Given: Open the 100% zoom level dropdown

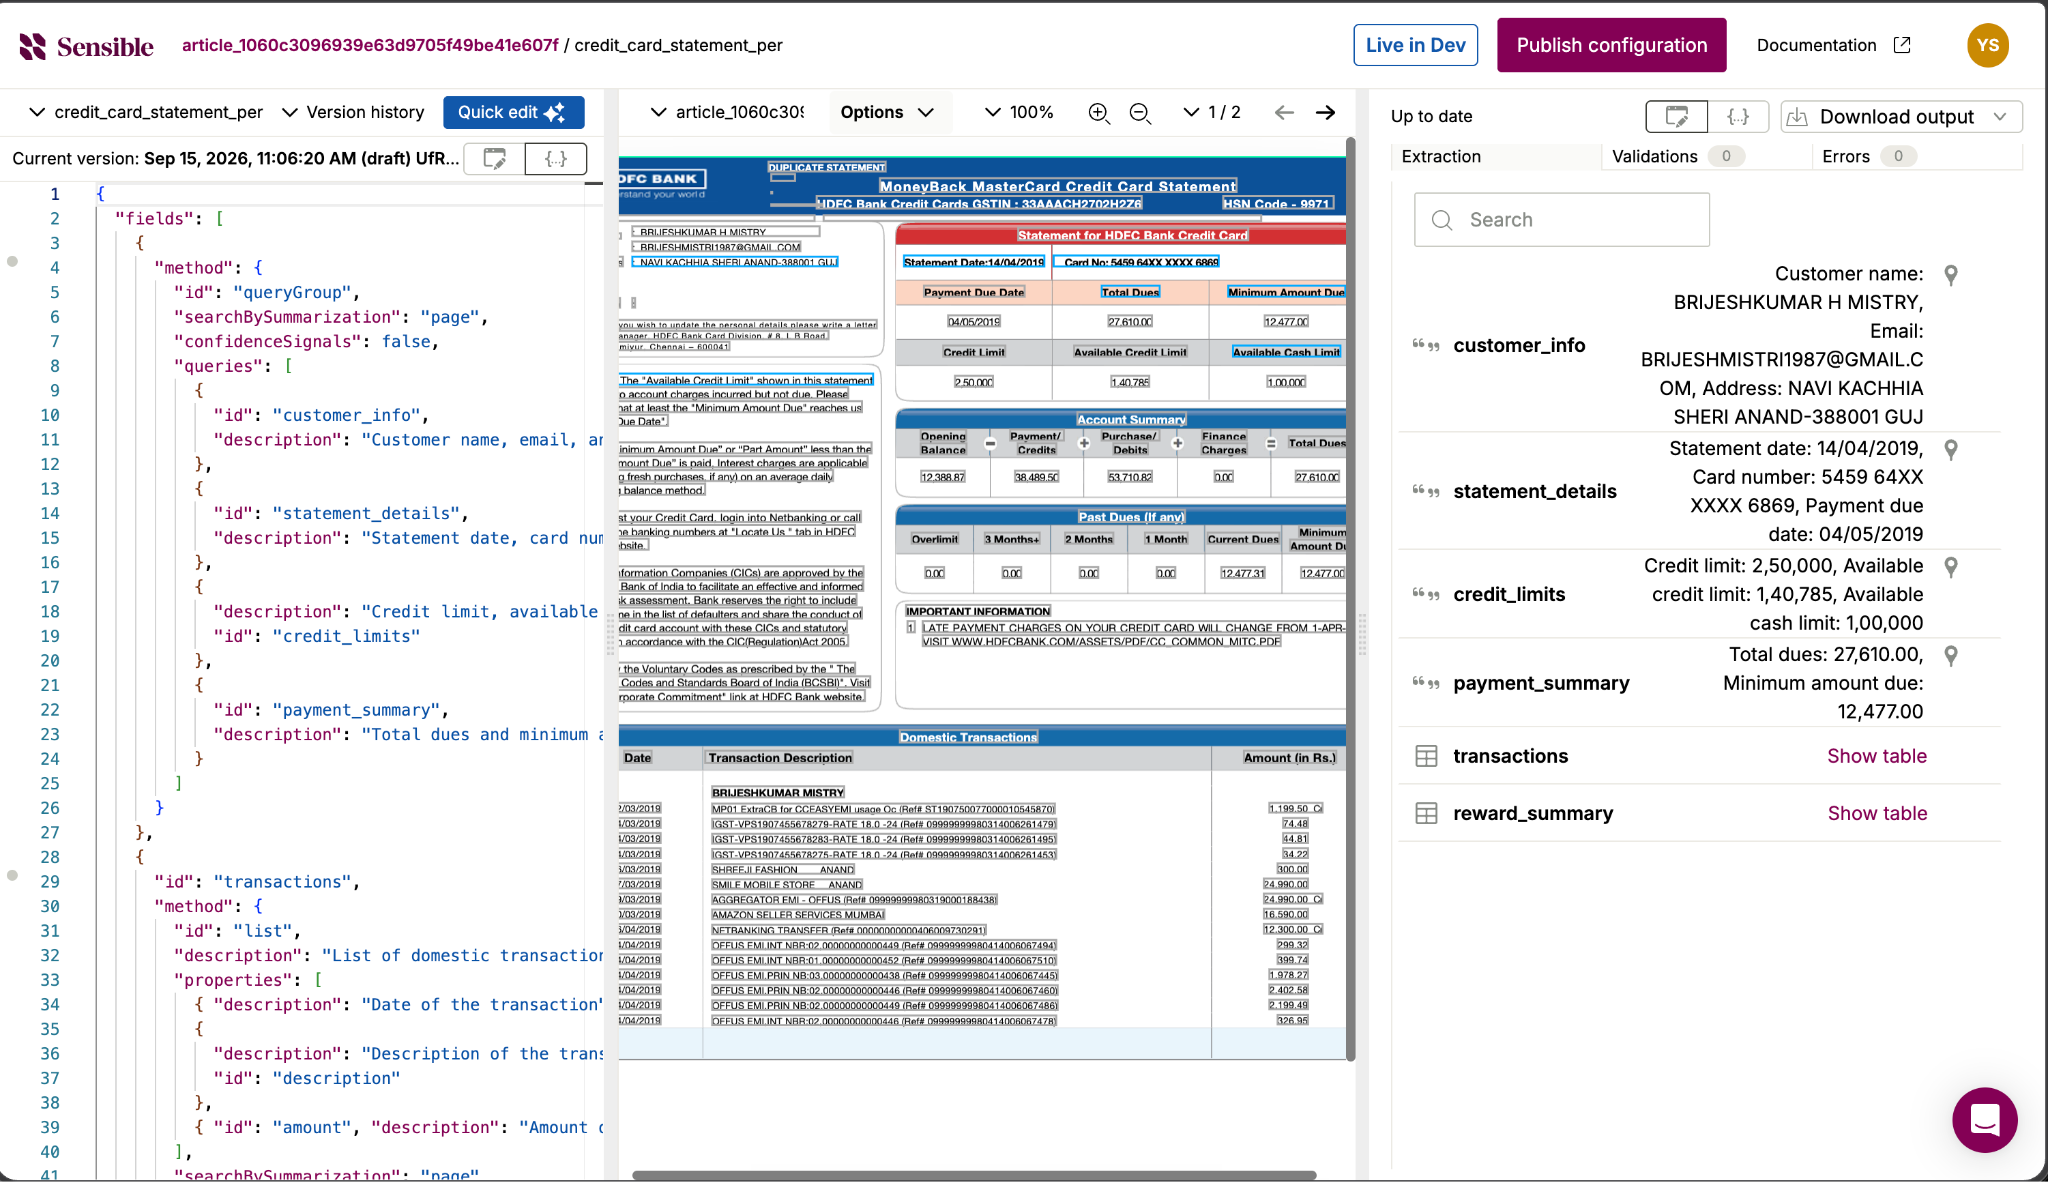Looking at the screenshot, I should (1019, 112).
